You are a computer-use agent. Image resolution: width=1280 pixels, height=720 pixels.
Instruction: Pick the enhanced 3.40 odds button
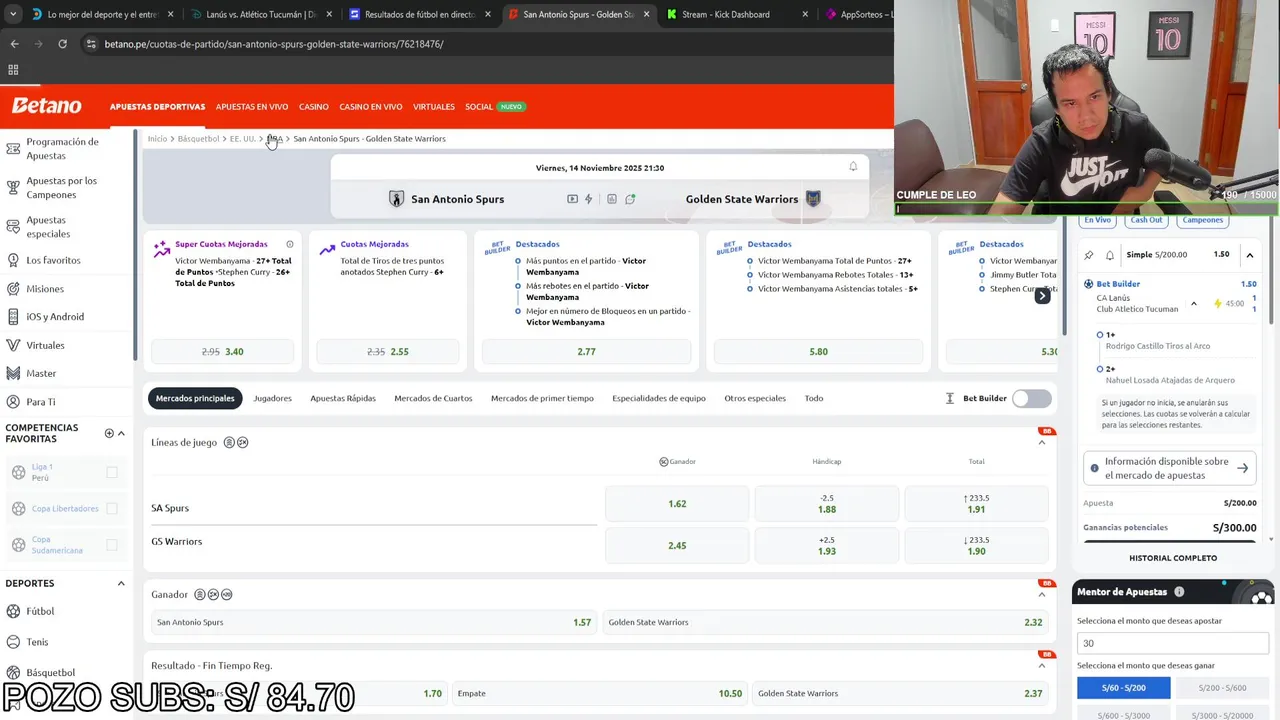(222, 352)
